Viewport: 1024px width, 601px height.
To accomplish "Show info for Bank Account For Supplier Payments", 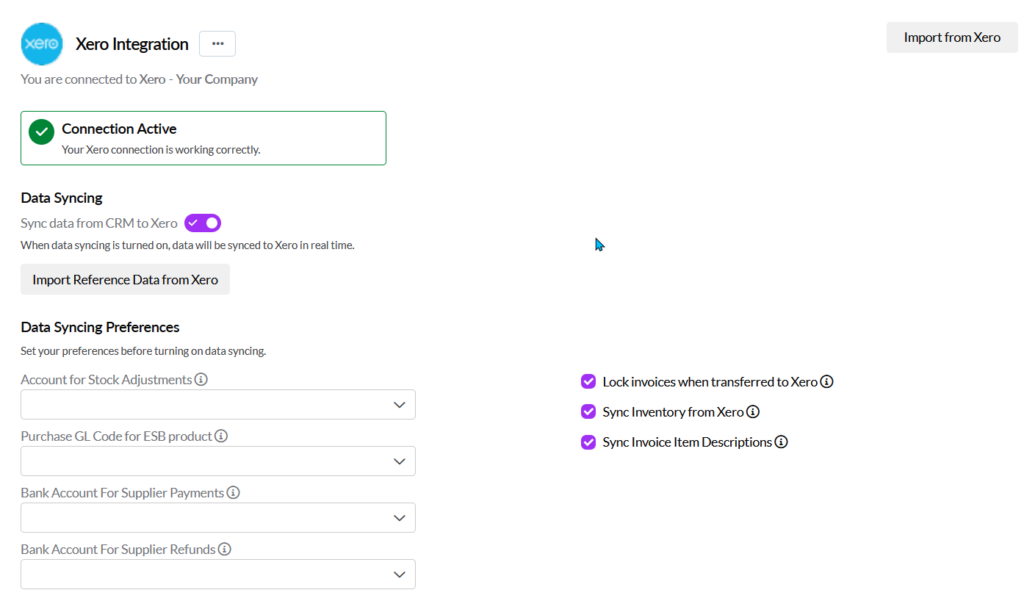I will [233, 493].
